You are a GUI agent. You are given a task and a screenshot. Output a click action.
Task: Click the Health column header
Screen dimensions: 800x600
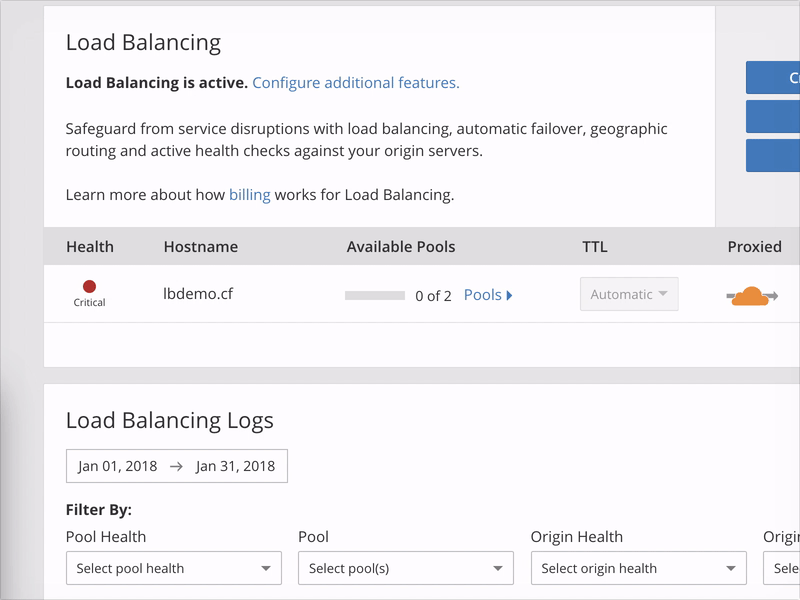click(90, 246)
